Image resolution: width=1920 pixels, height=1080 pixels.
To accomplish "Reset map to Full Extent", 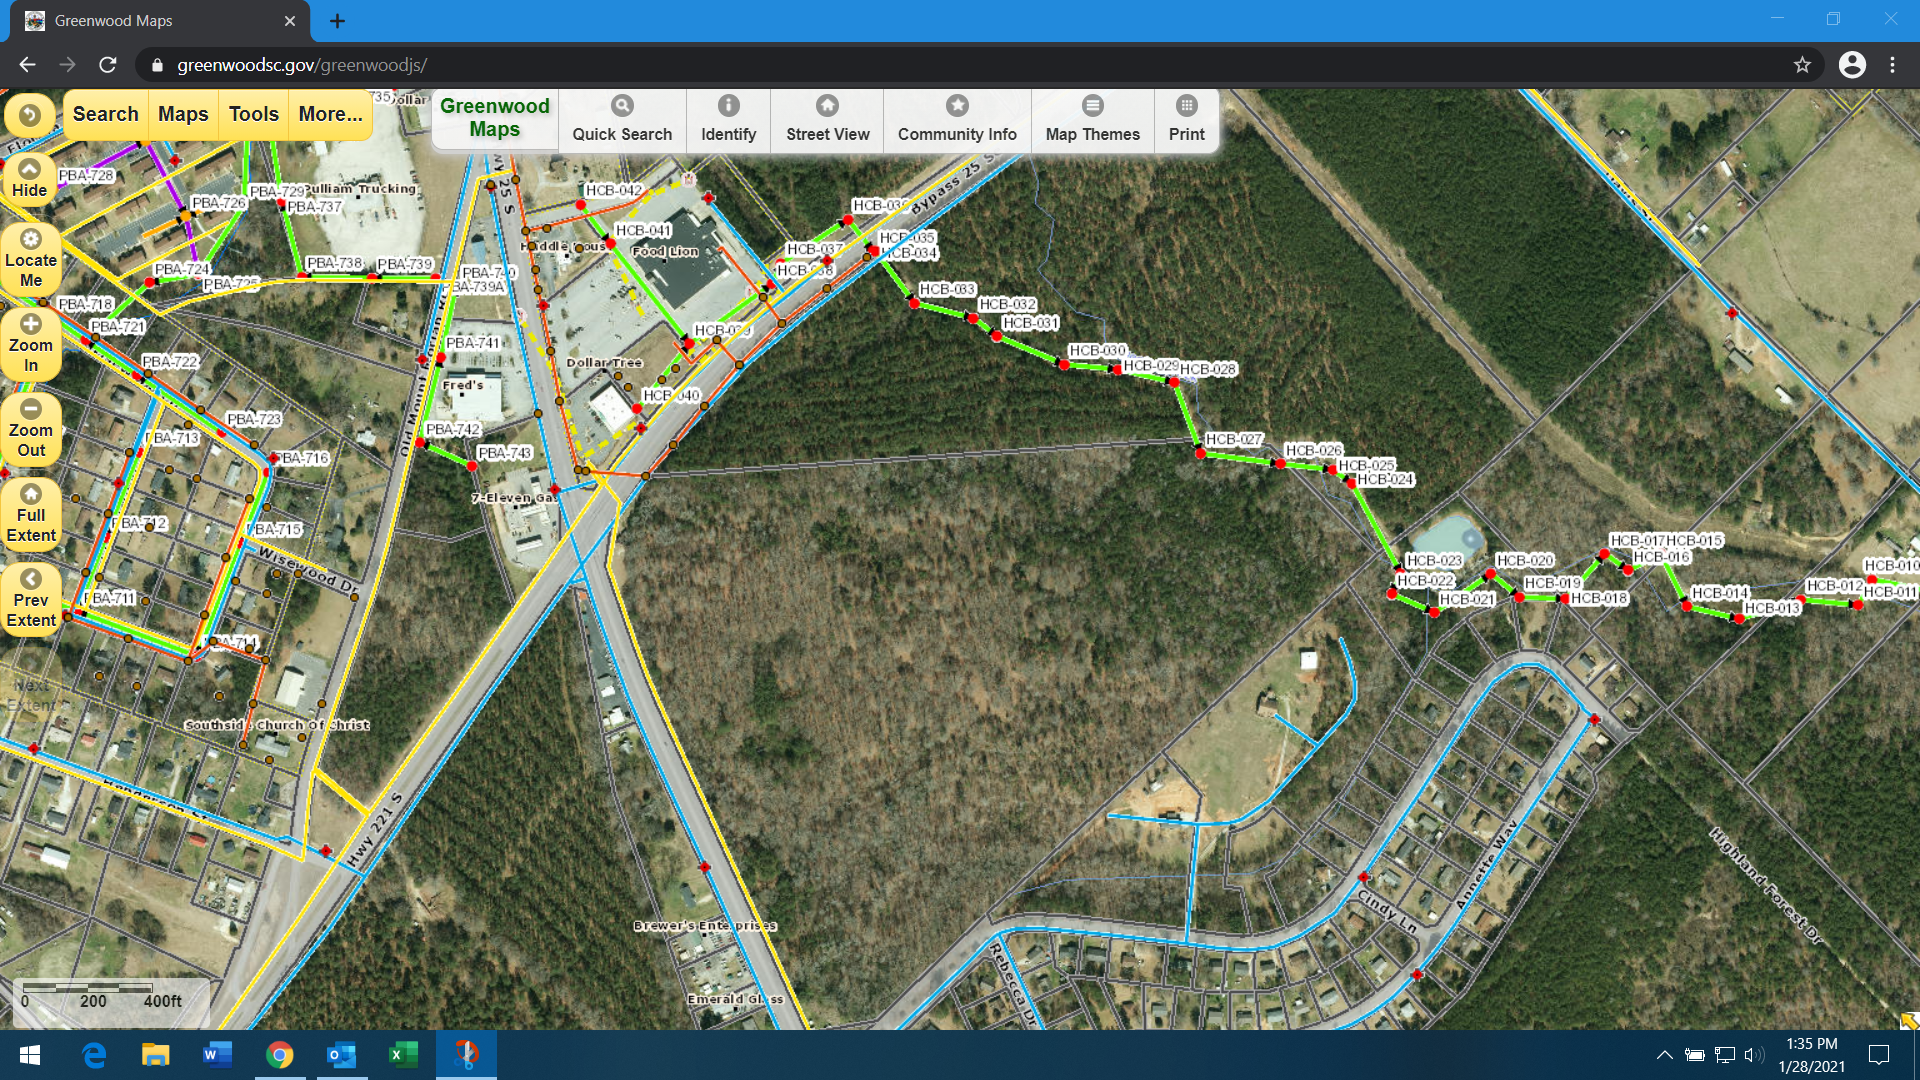I will (x=31, y=513).
